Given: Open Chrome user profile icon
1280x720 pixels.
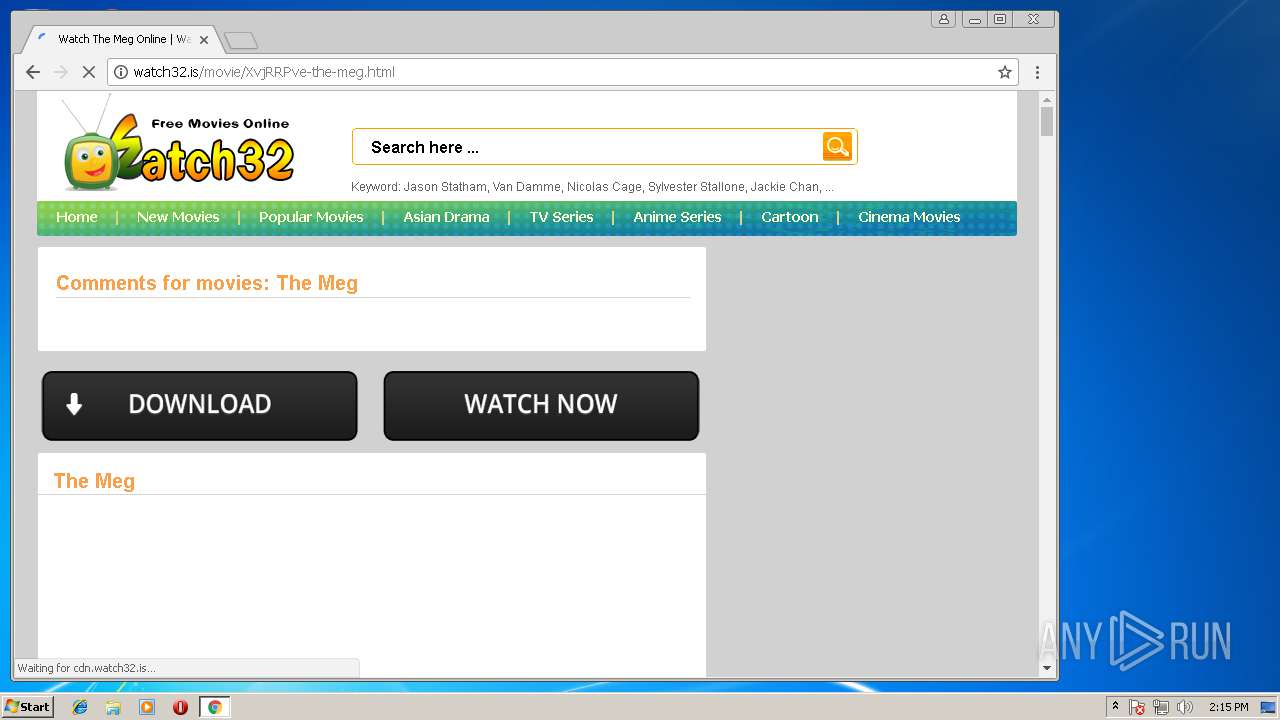Looking at the screenshot, I should click(x=943, y=19).
